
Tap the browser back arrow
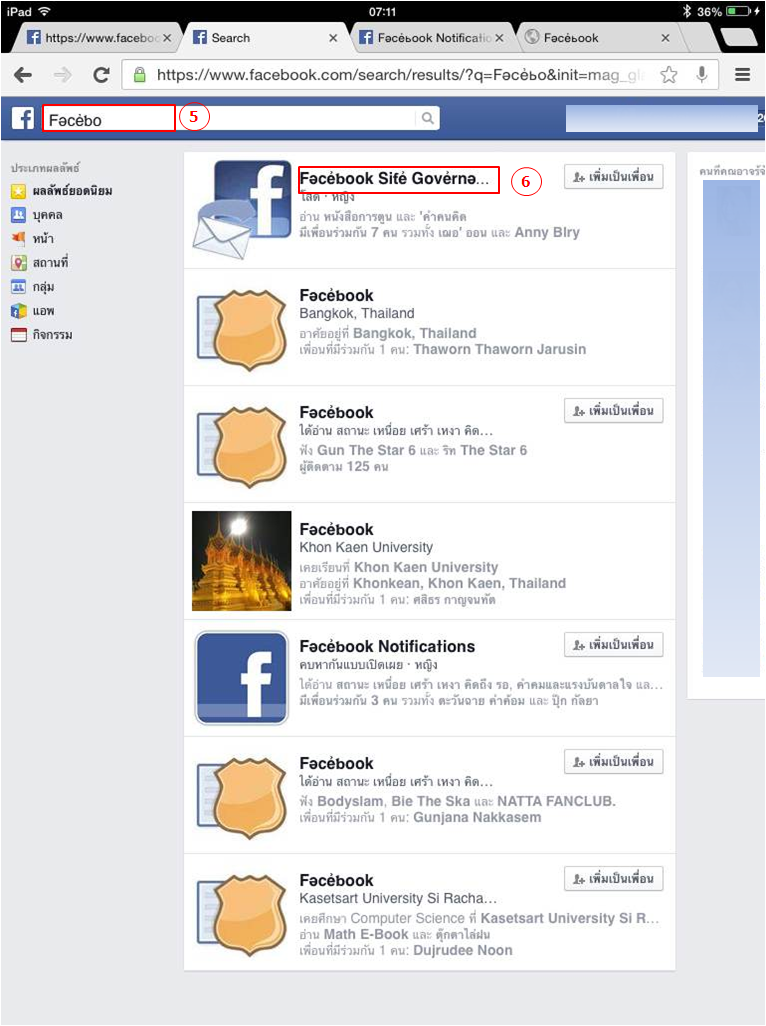click(x=23, y=75)
